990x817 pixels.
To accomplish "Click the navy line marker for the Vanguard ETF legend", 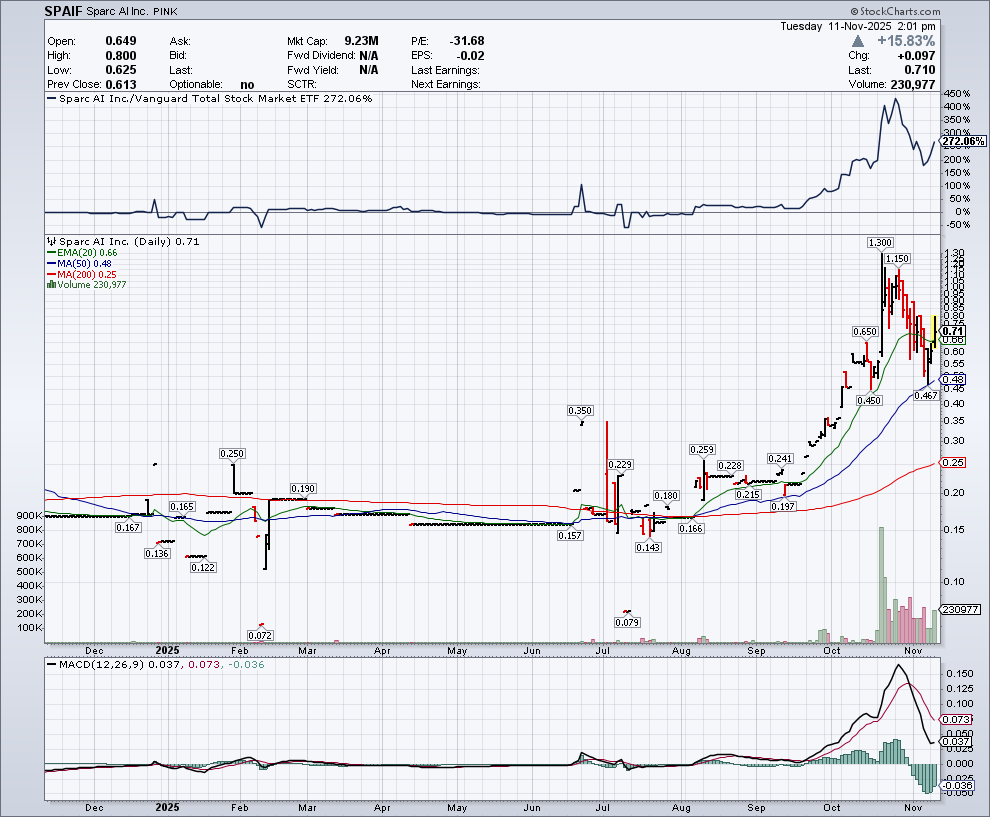I will [x=51, y=98].
